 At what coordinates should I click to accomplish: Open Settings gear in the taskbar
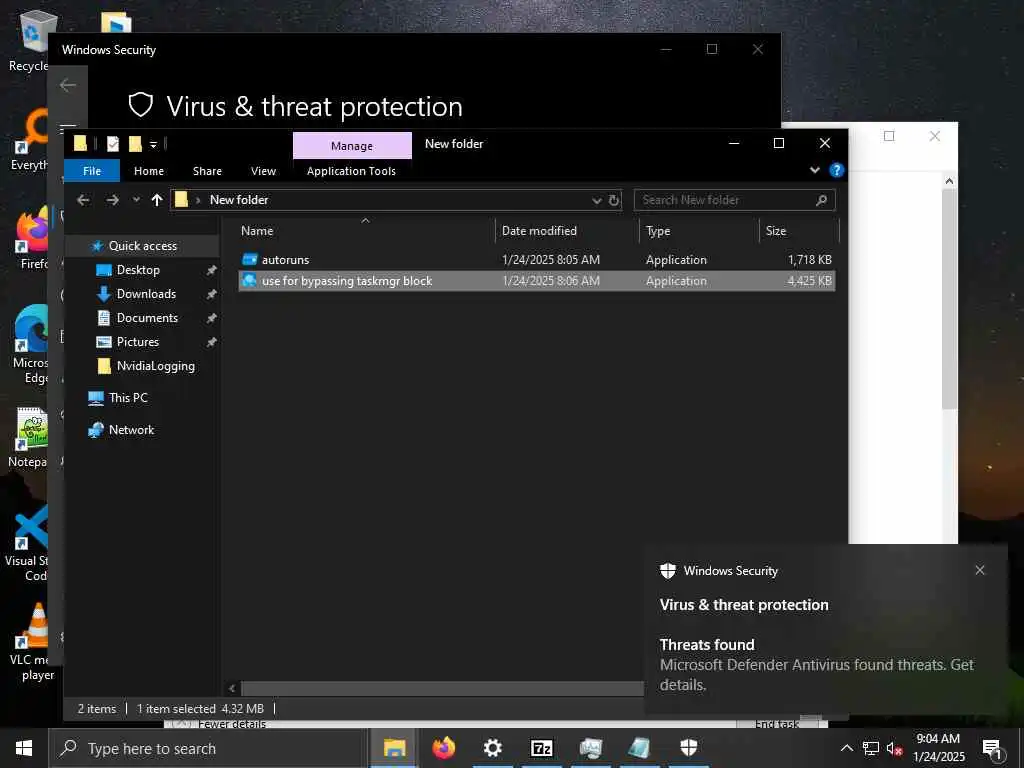492,748
